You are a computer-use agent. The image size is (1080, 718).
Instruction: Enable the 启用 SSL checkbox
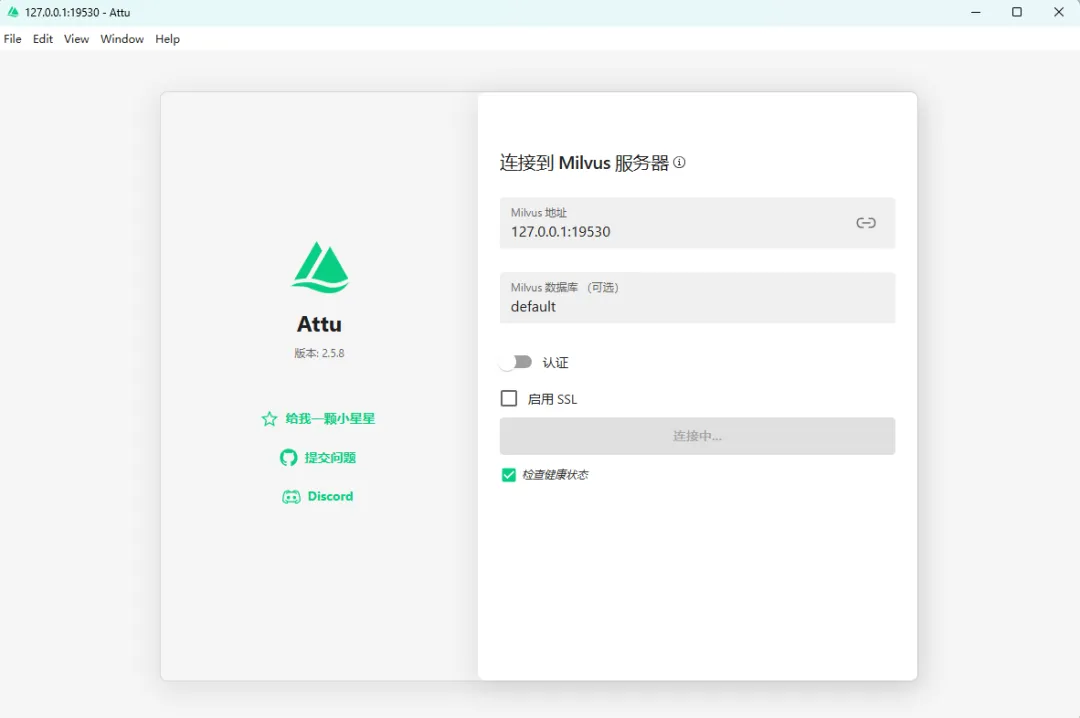pyautogui.click(x=509, y=399)
